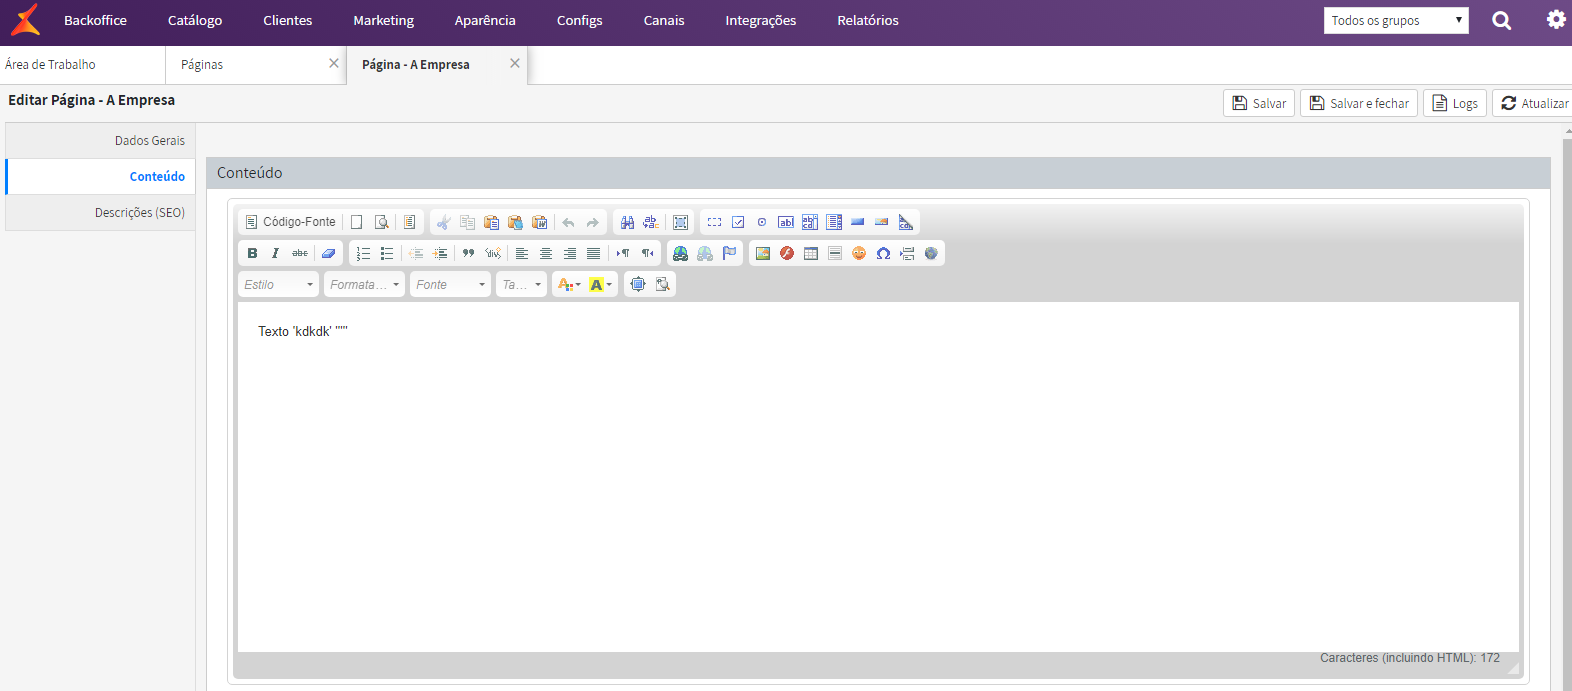Insert a Horizontal Line
The width and height of the screenshot is (1572, 691).
835,253
